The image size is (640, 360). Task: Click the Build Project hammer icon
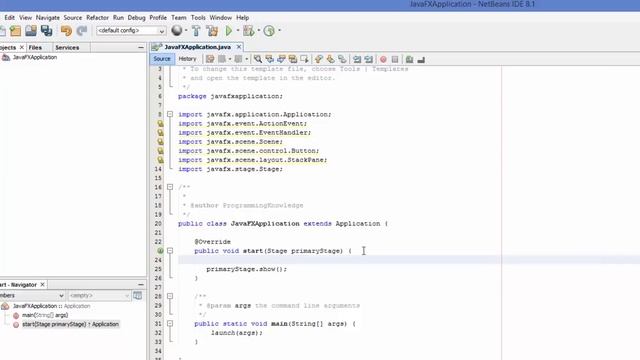pyautogui.click(x=196, y=31)
